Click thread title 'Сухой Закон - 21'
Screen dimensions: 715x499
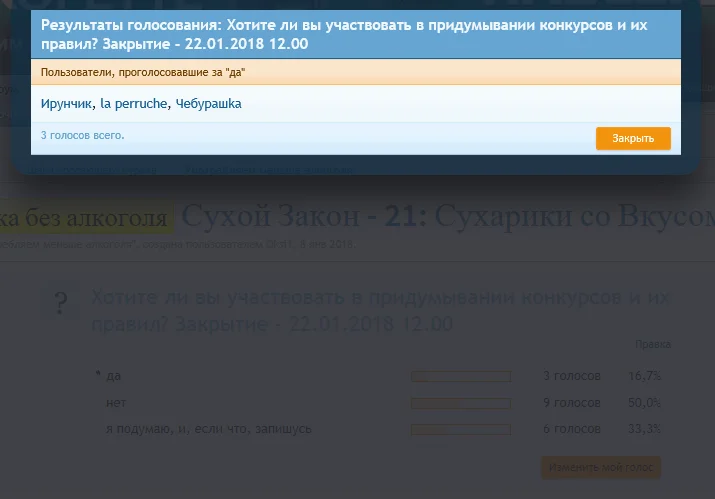[304, 216]
